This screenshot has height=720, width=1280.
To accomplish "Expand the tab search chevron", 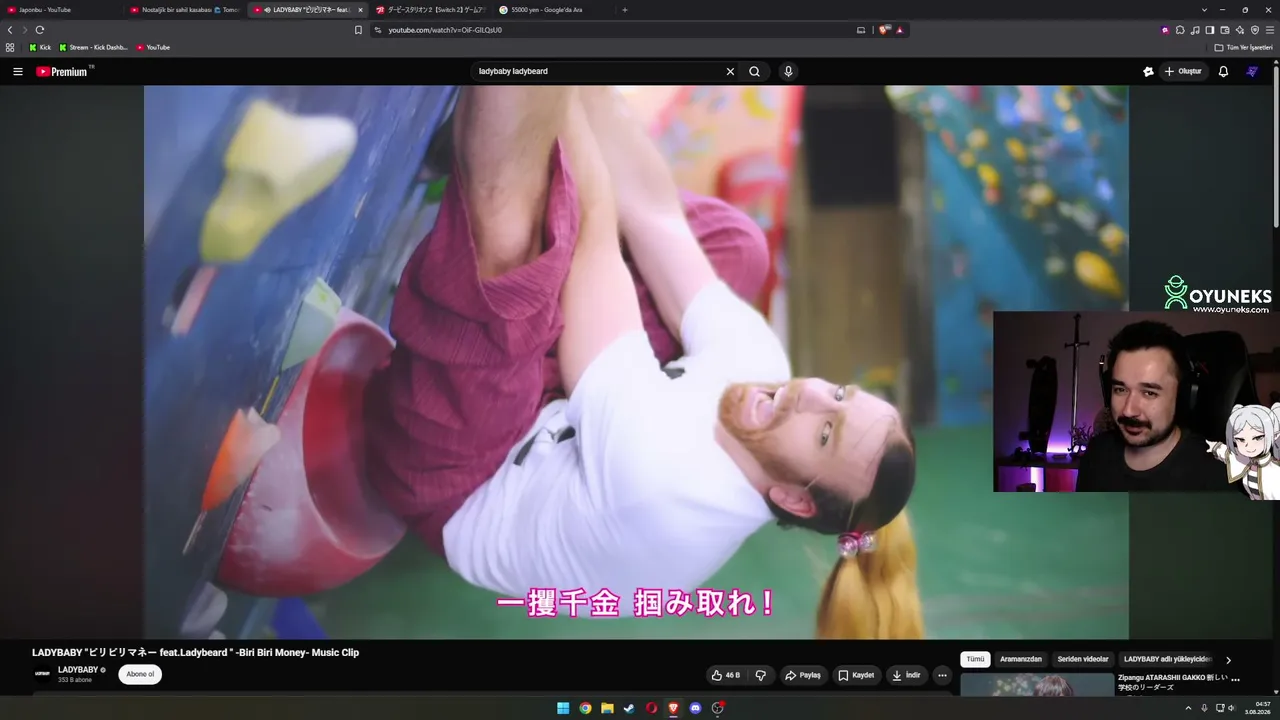I will 1203,10.
